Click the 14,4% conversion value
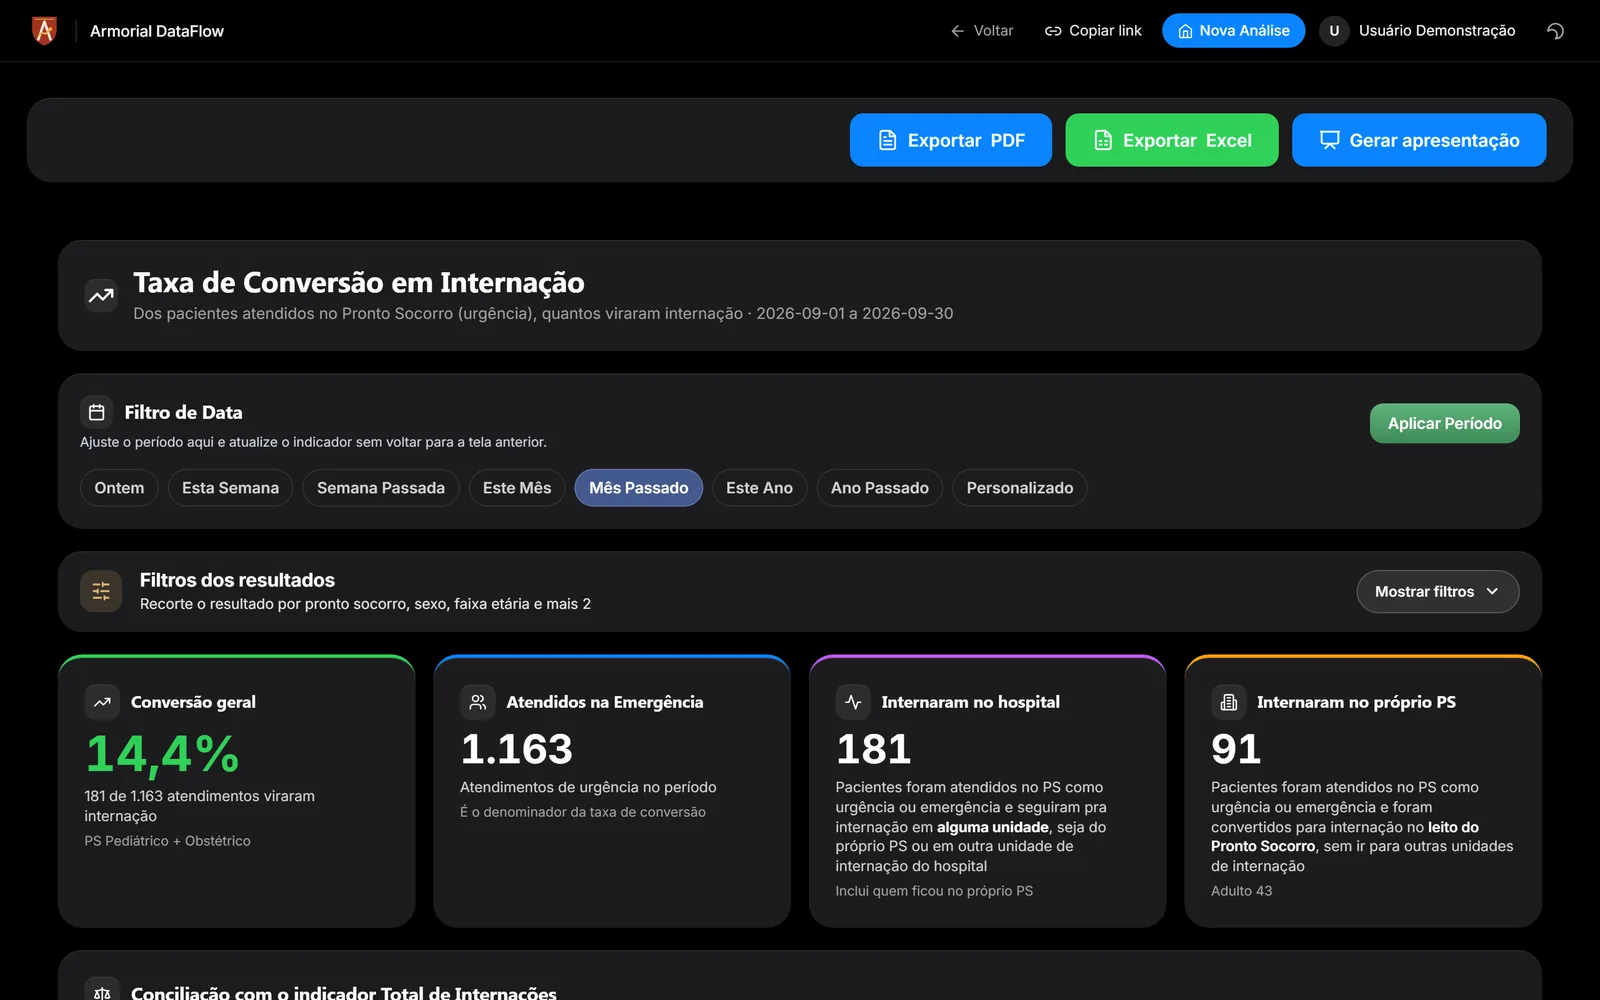 pyautogui.click(x=162, y=755)
